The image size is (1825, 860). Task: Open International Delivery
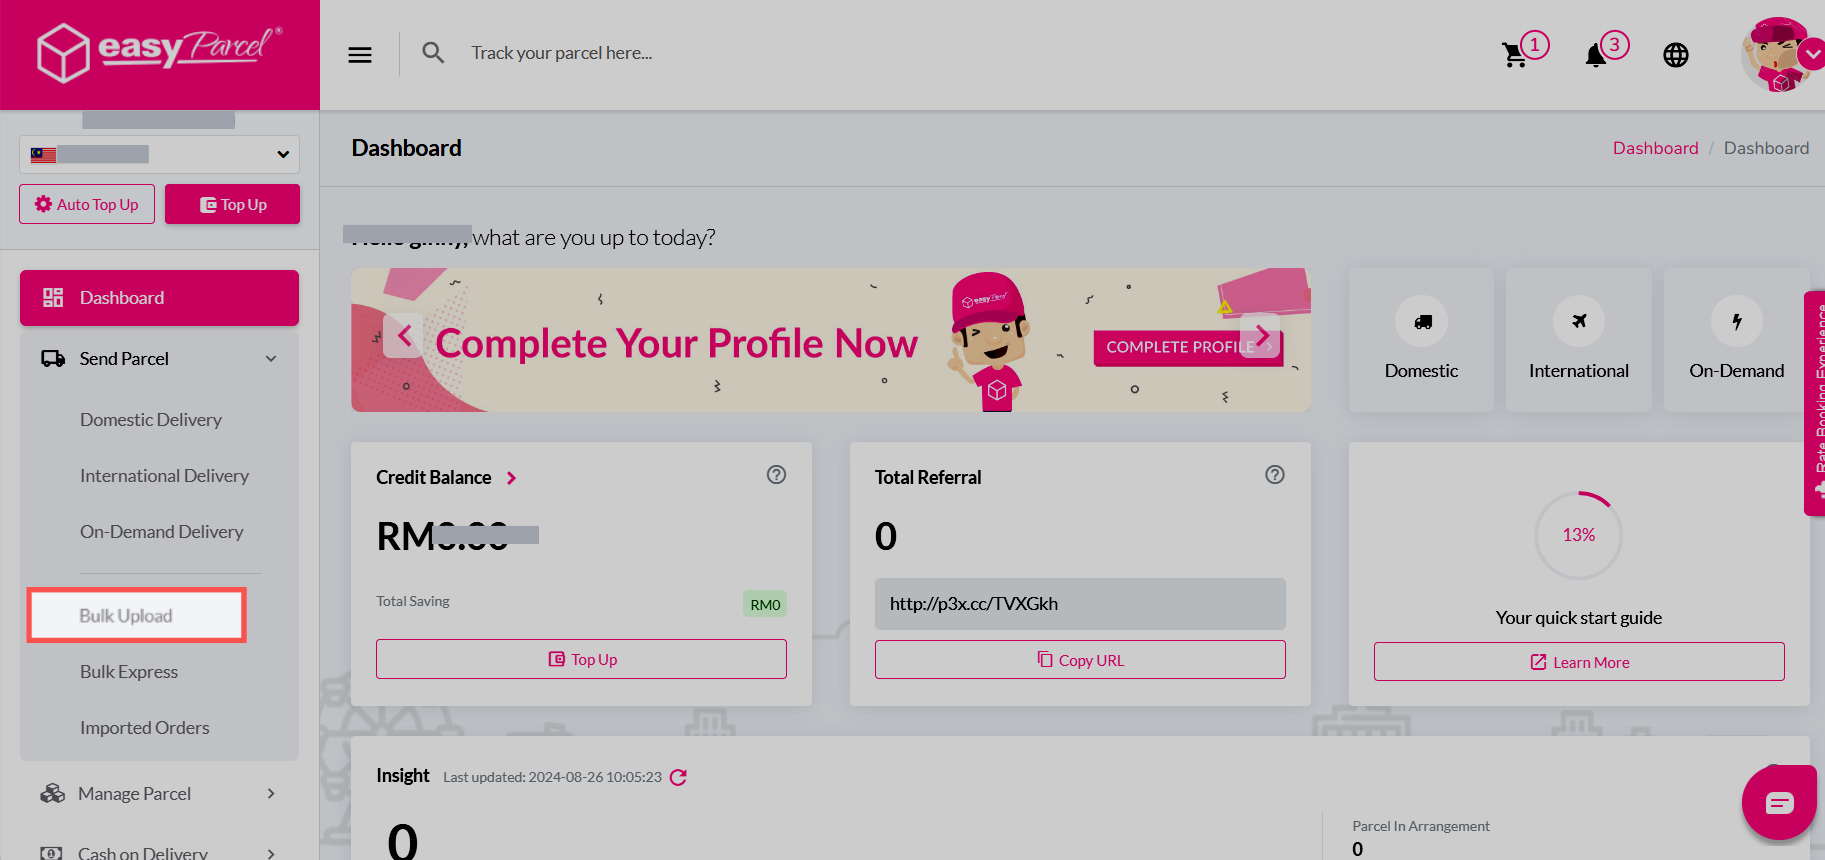pyautogui.click(x=164, y=476)
